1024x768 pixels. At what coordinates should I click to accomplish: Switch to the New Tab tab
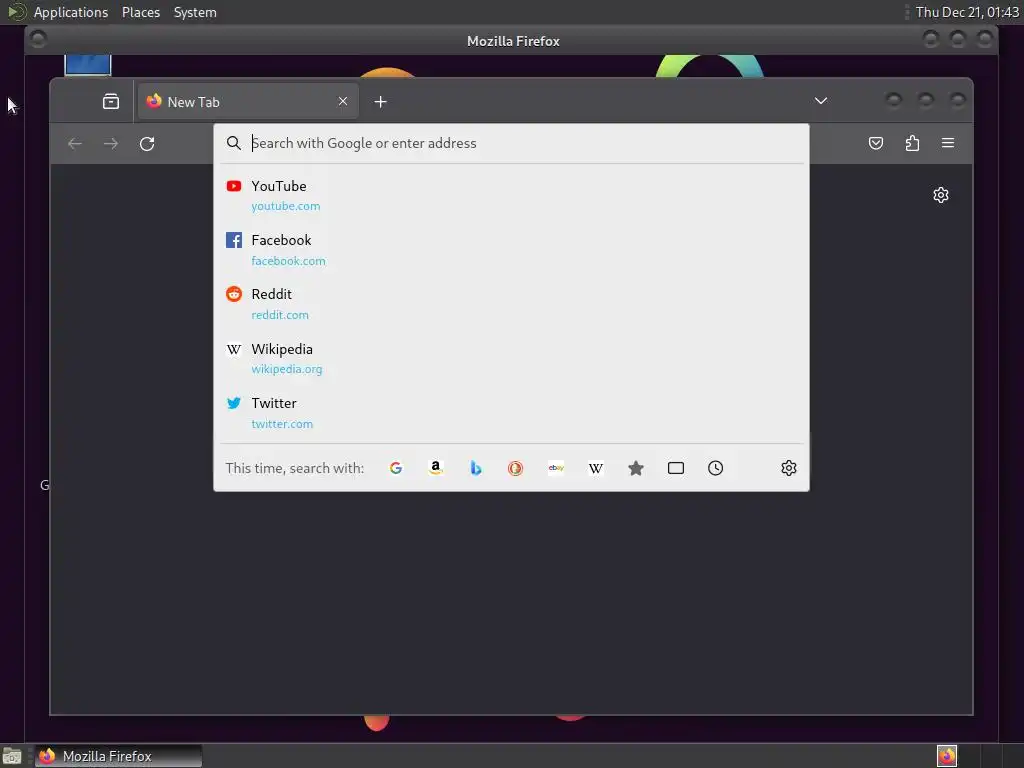(x=248, y=101)
